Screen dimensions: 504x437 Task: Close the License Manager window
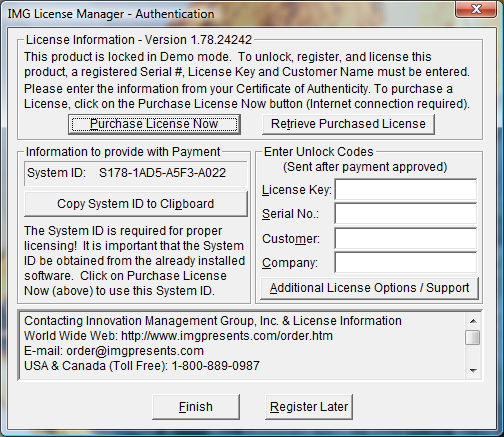click(476, 9)
